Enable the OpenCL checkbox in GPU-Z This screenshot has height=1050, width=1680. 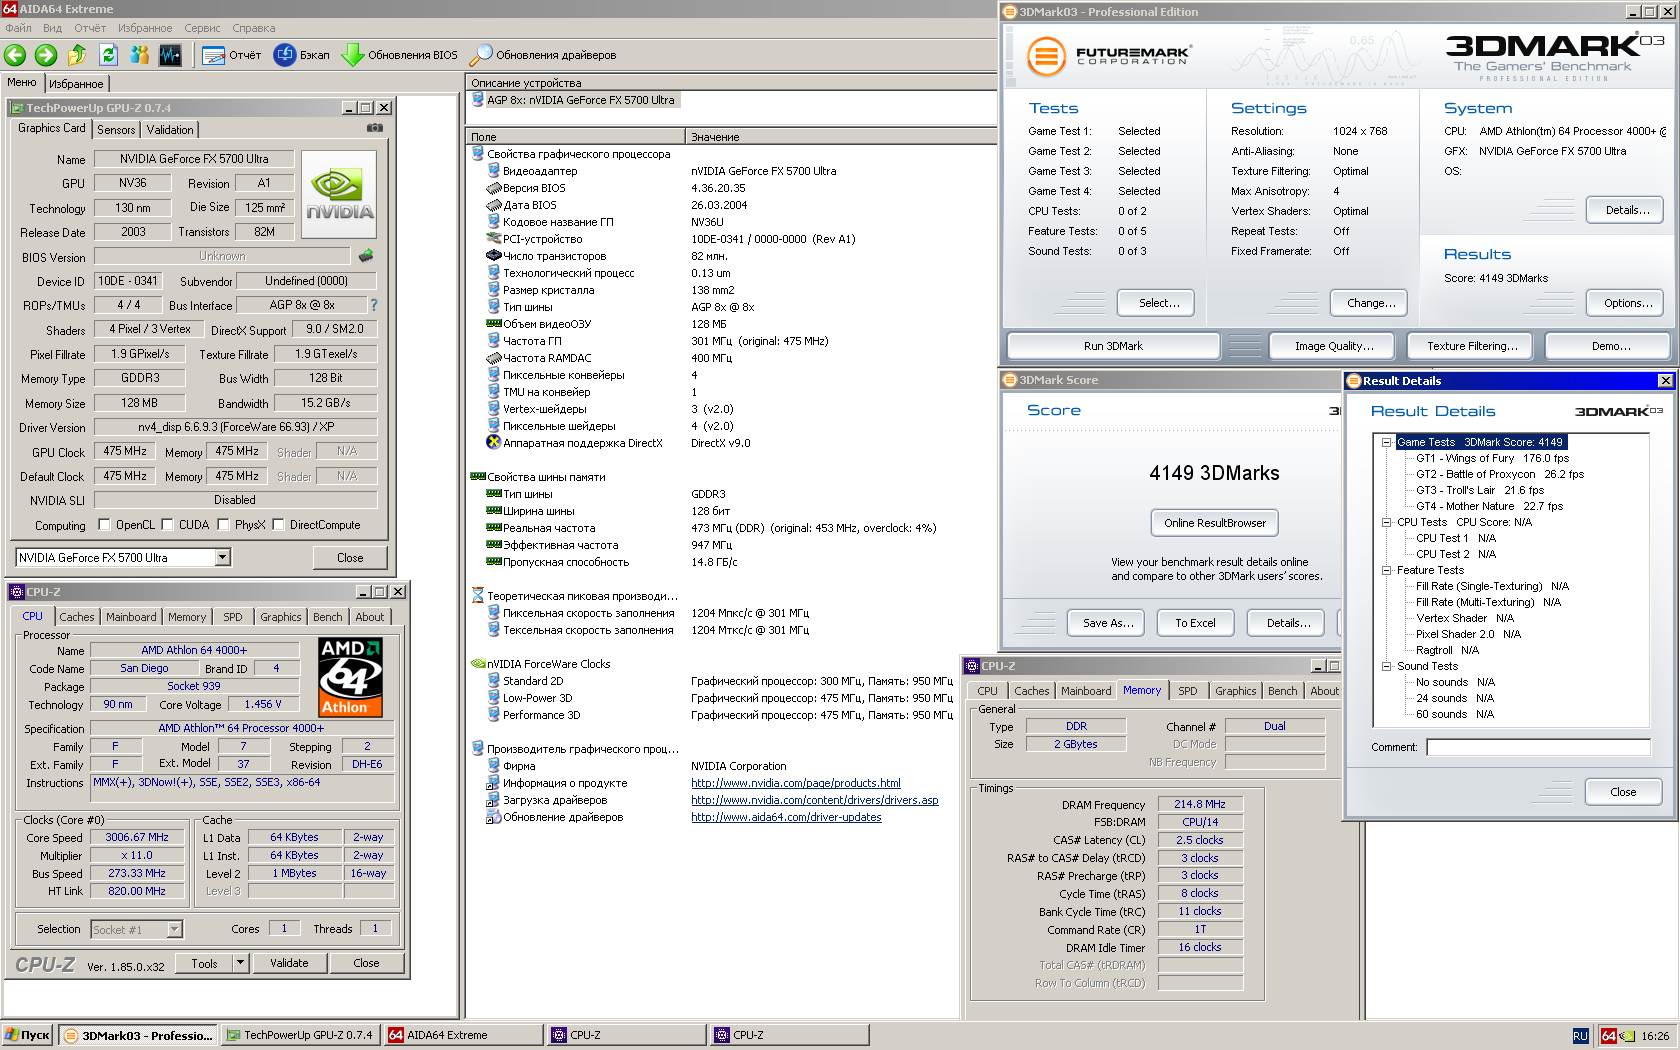pos(104,524)
